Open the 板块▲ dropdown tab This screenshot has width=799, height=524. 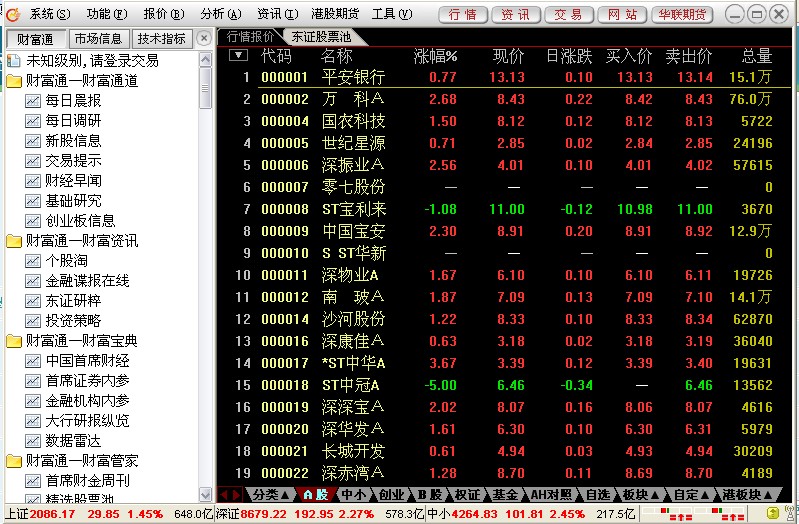pos(641,494)
